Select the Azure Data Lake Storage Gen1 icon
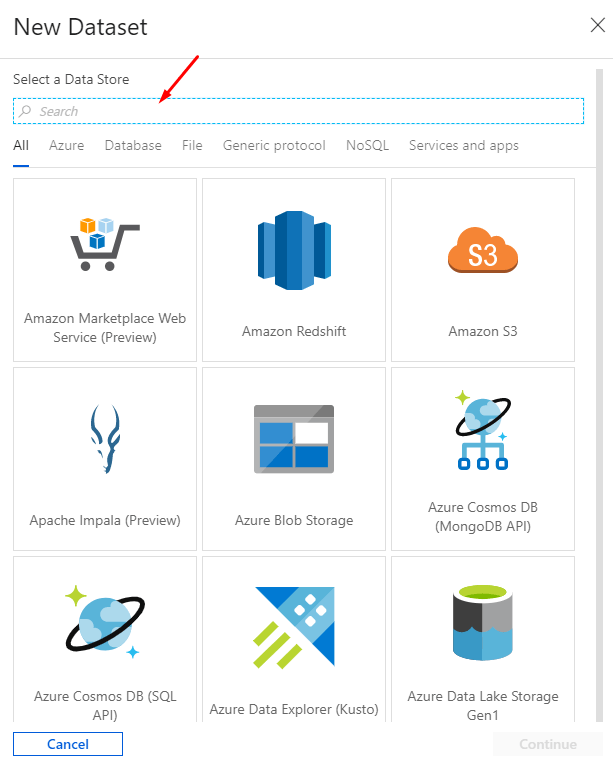The height and width of the screenshot is (772, 613). [483, 622]
